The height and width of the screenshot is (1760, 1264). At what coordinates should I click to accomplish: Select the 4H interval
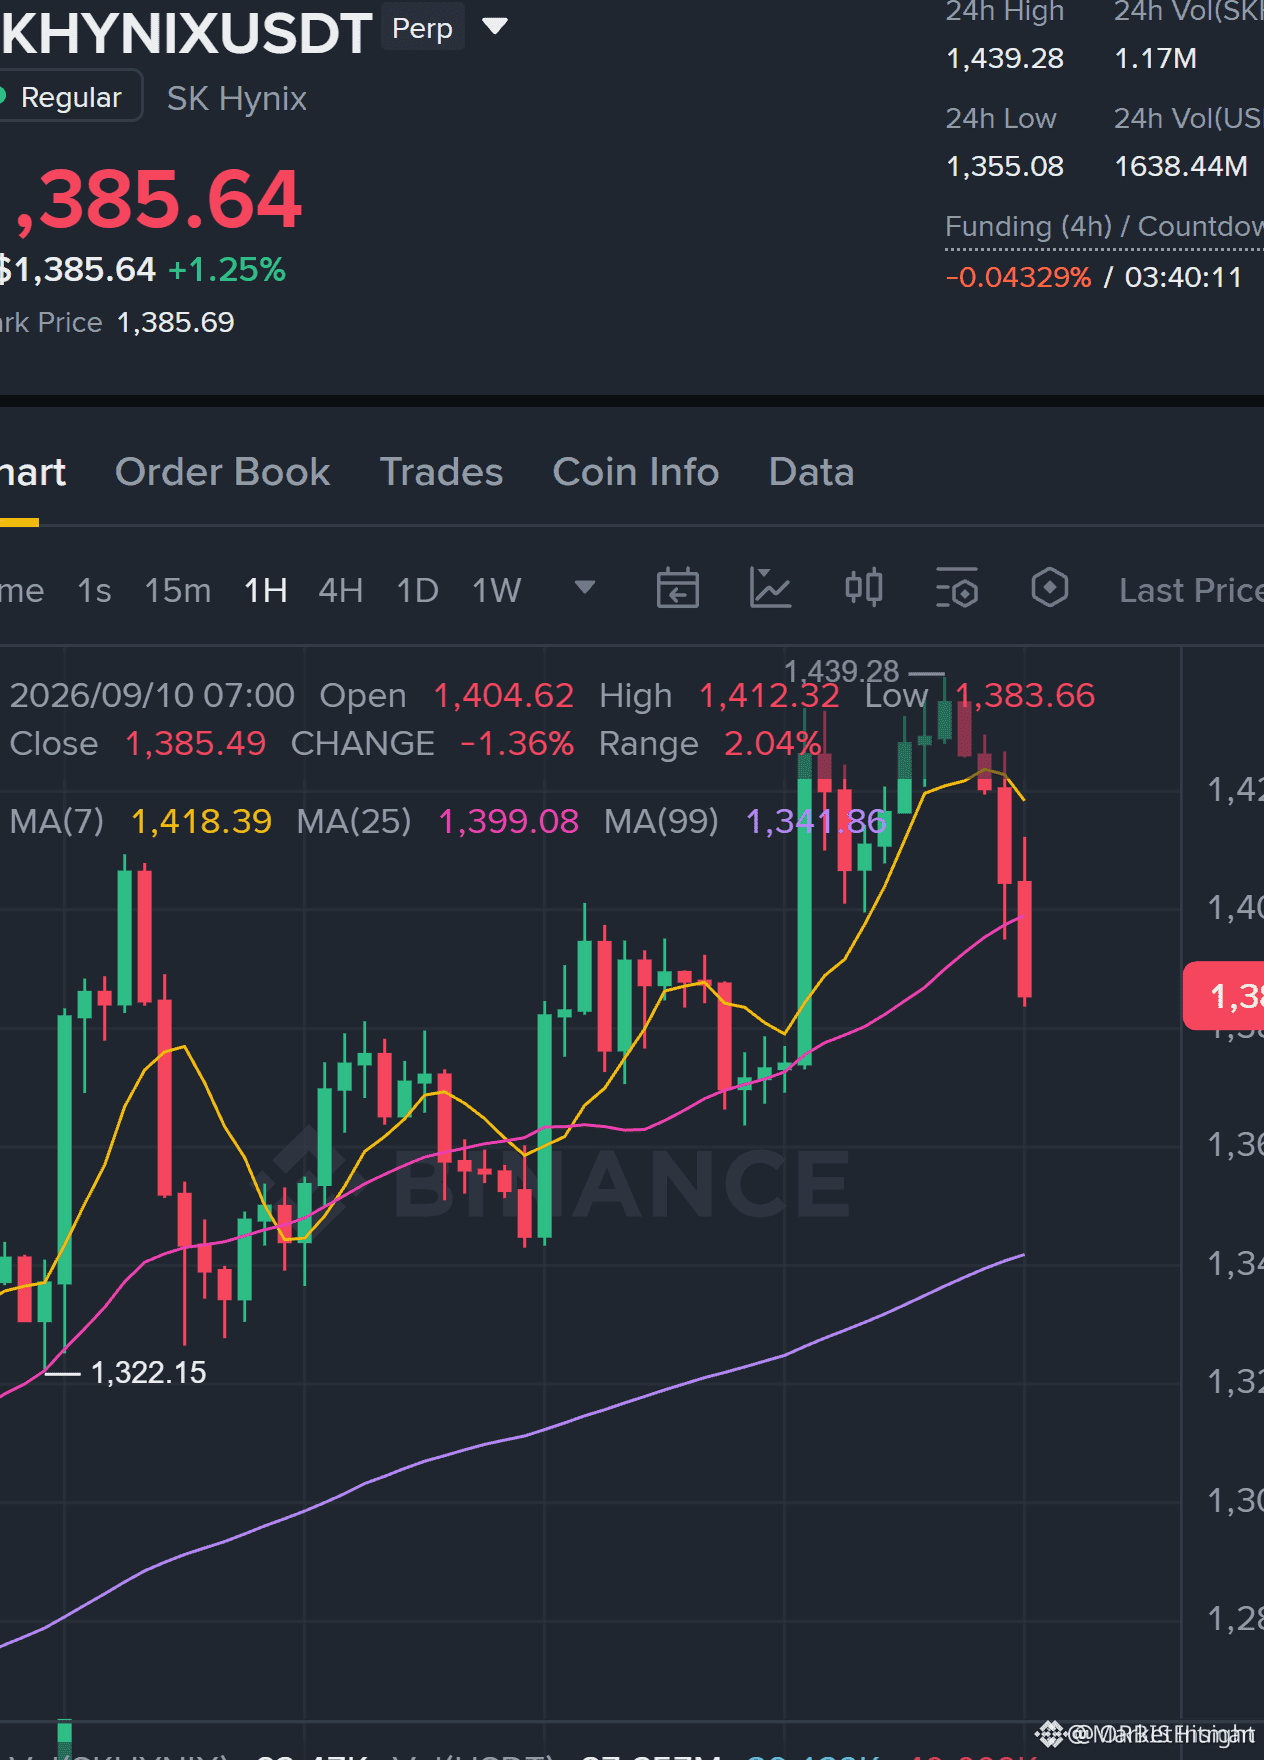(x=341, y=590)
